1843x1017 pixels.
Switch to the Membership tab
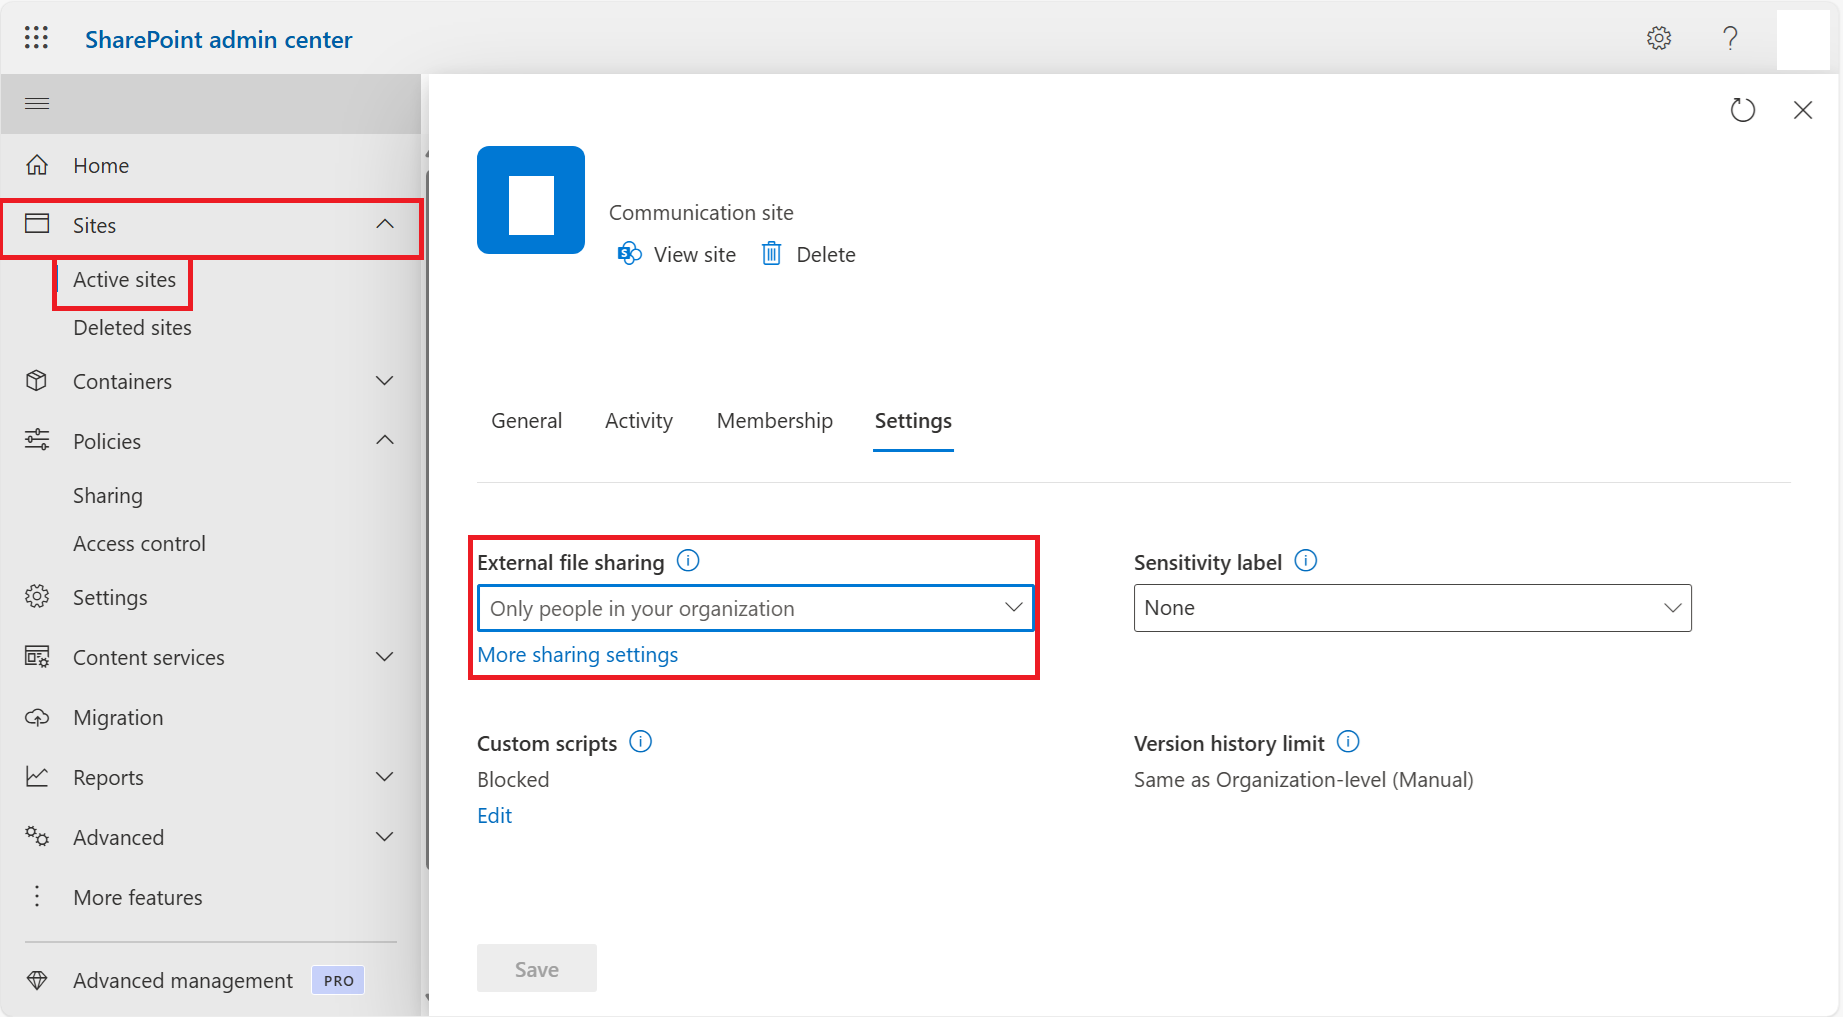(x=775, y=421)
